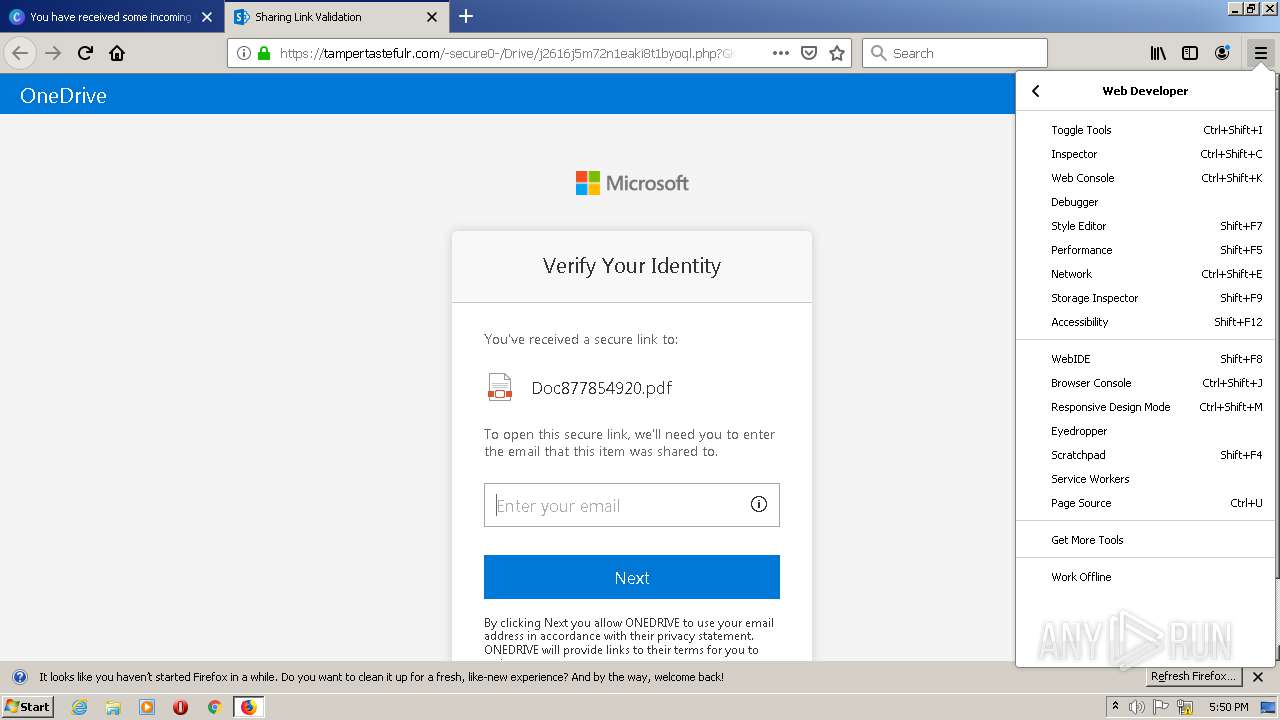
Task: Show site information icon in address bar
Action: pyautogui.click(x=244, y=53)
